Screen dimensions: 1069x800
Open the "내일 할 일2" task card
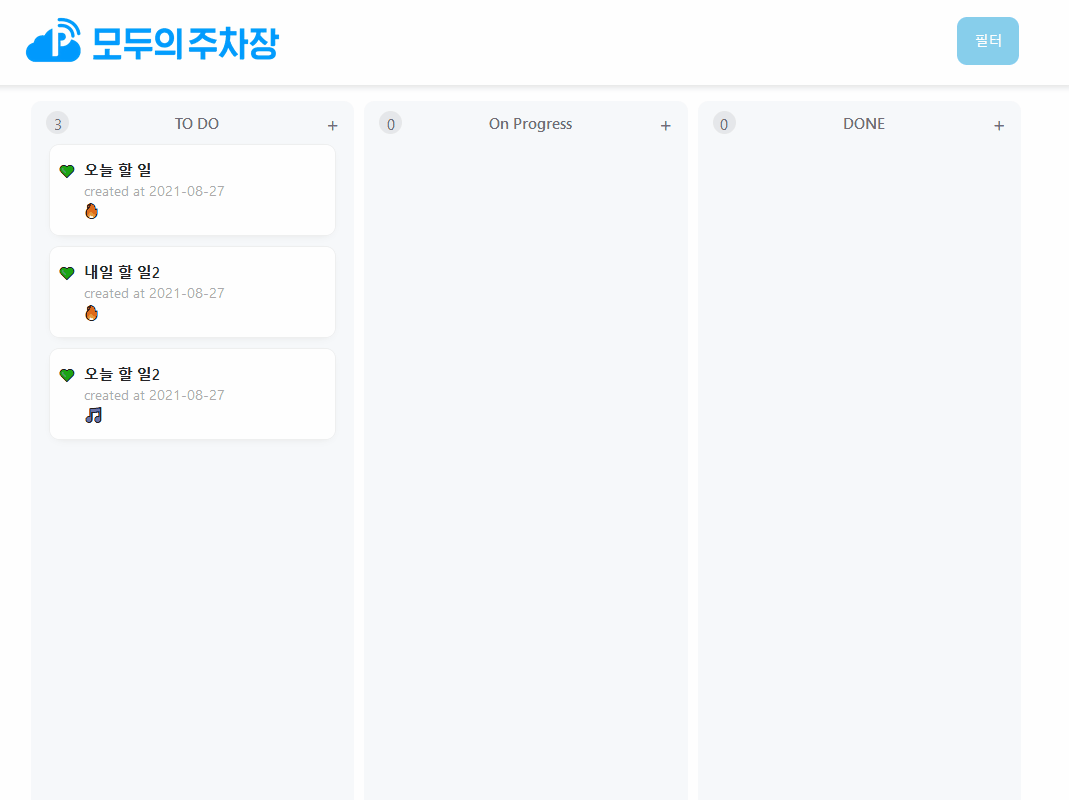point(192,291)
